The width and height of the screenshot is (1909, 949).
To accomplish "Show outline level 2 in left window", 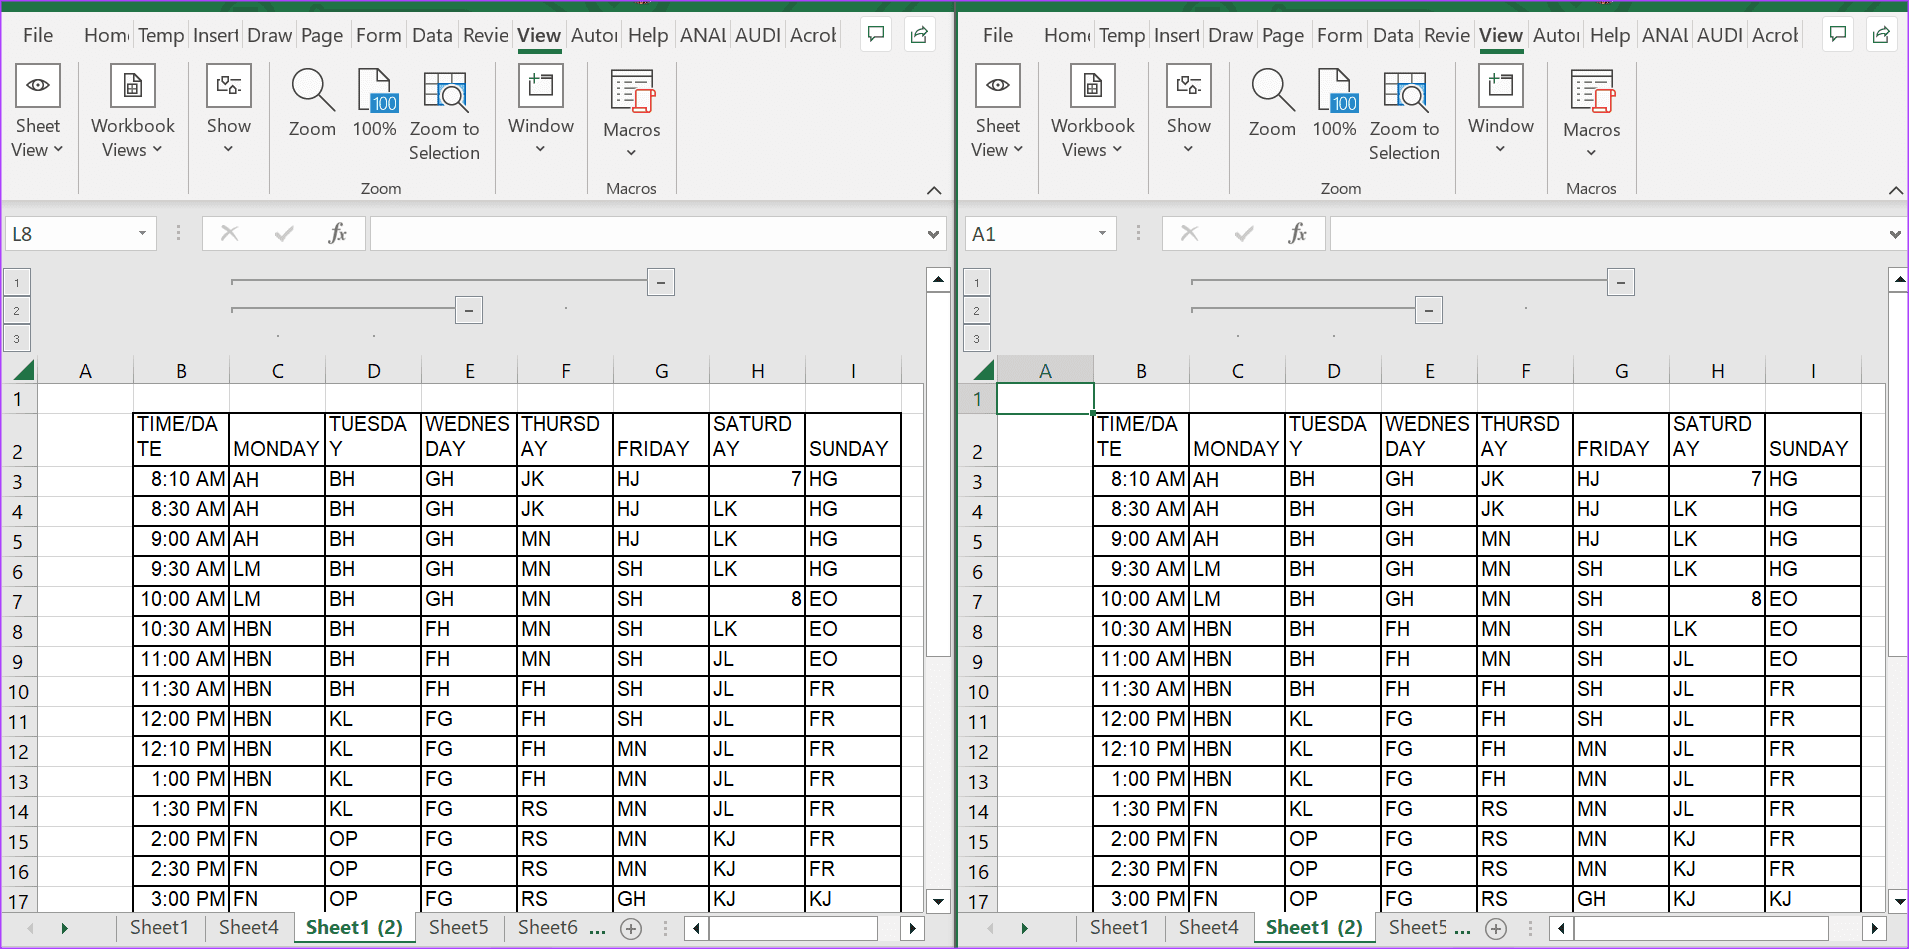I will [17, 310].
